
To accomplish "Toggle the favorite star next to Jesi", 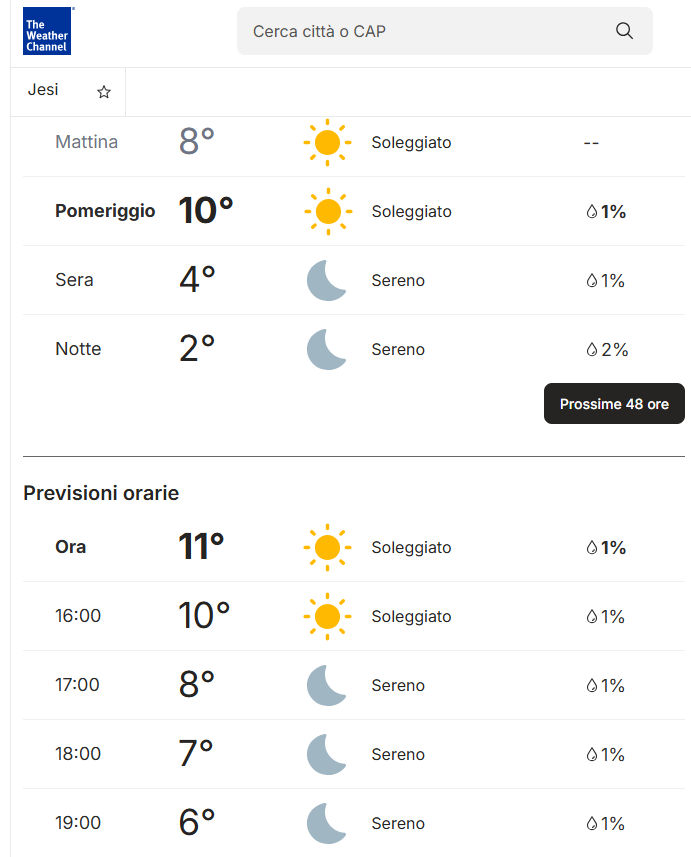I will [104, 92].
